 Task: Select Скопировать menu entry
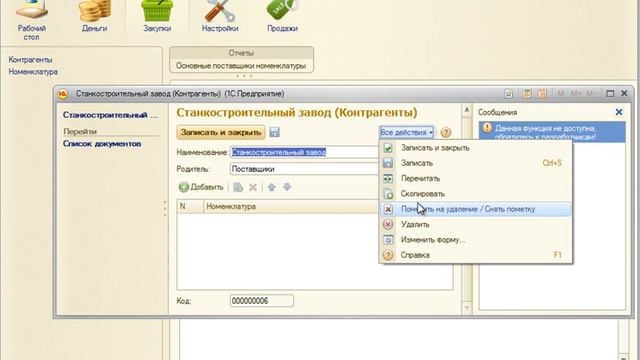click(476, 193)
